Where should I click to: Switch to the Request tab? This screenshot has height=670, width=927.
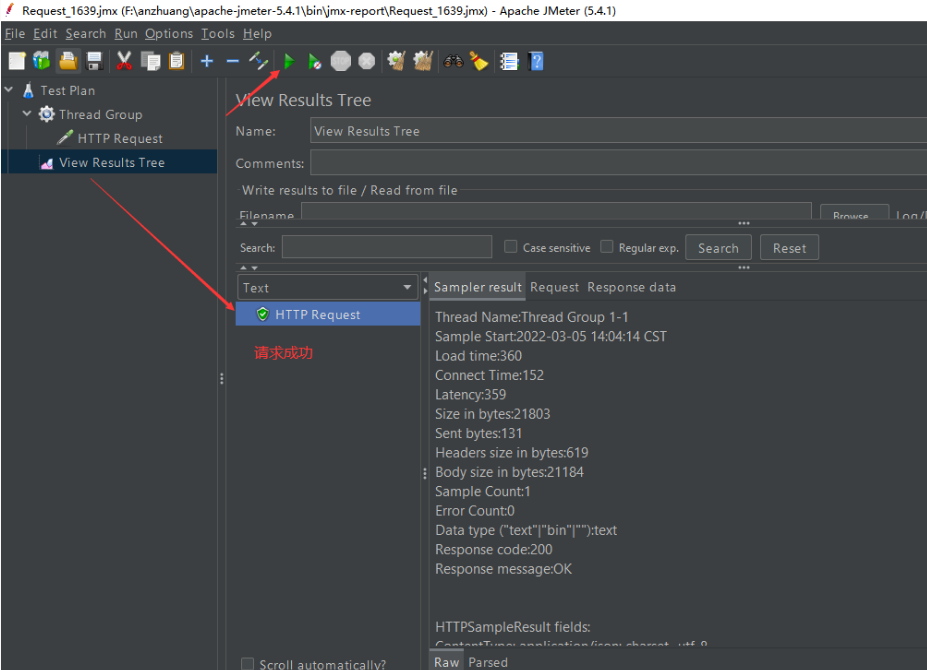point(555,287)
